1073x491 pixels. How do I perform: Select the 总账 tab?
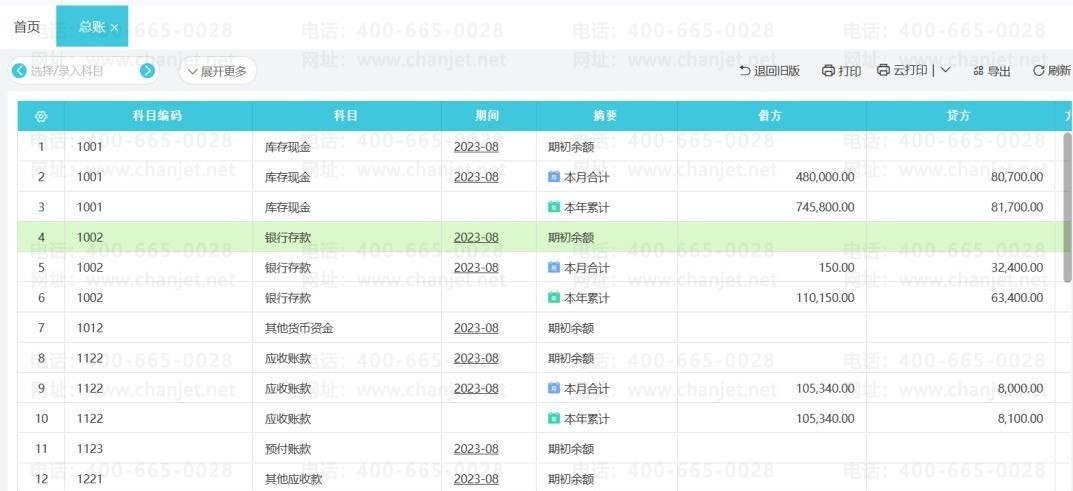pyautogui.click(x=92, y=27)
